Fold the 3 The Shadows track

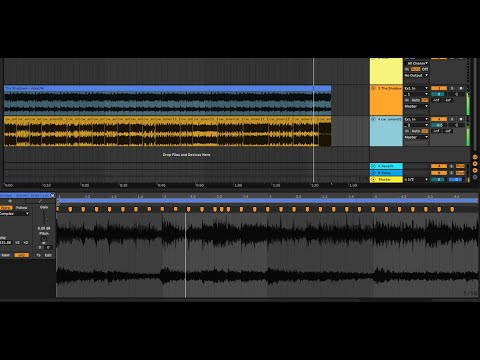click(373, 88)
